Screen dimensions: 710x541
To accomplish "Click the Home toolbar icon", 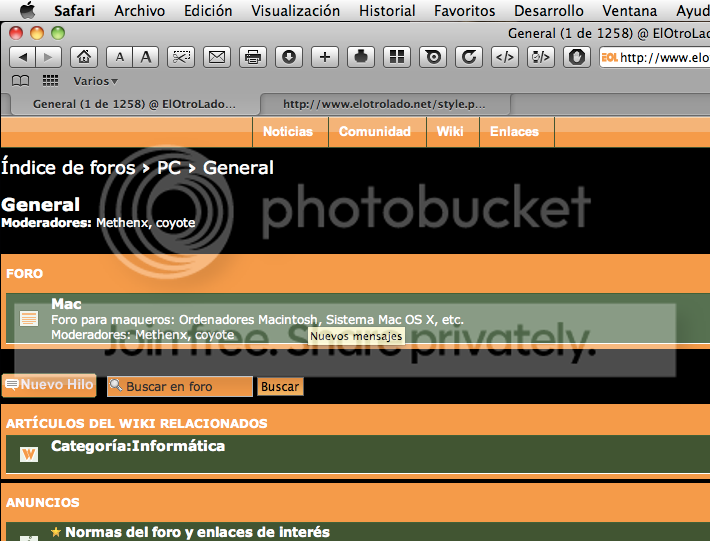I will click(85, 57).
